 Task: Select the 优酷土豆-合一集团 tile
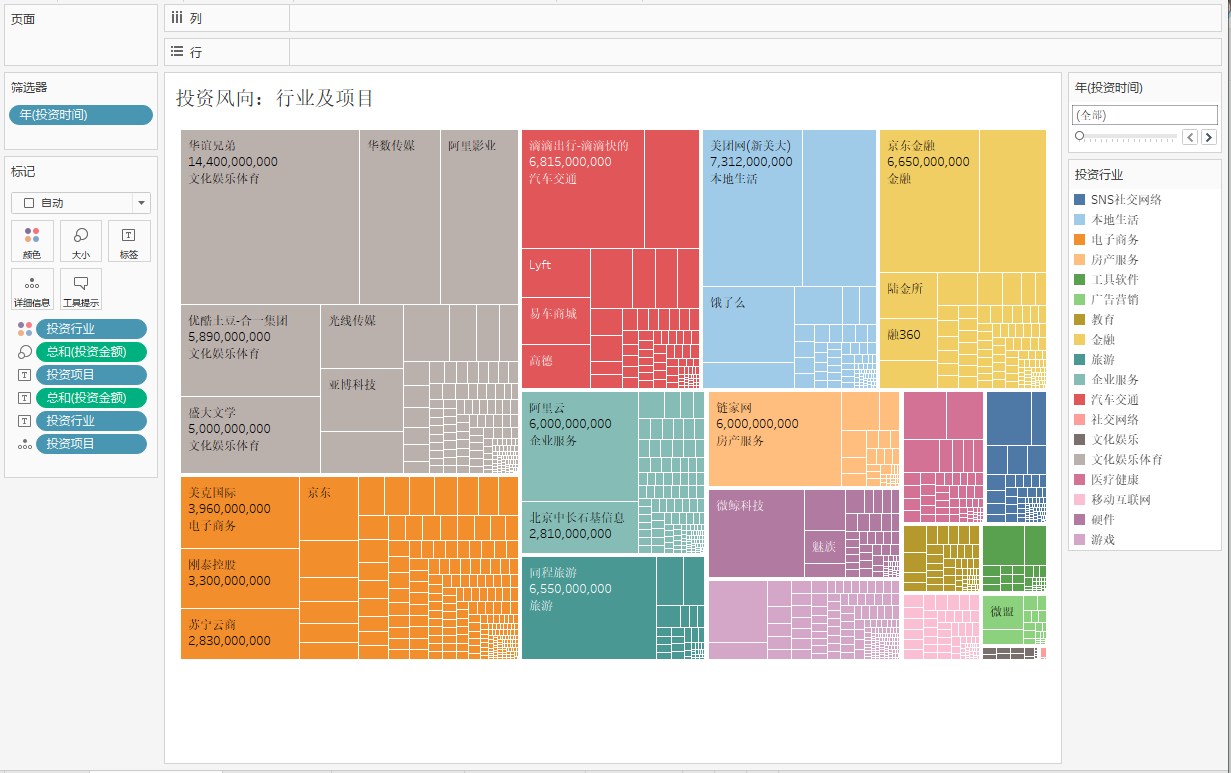click(251, 351)
